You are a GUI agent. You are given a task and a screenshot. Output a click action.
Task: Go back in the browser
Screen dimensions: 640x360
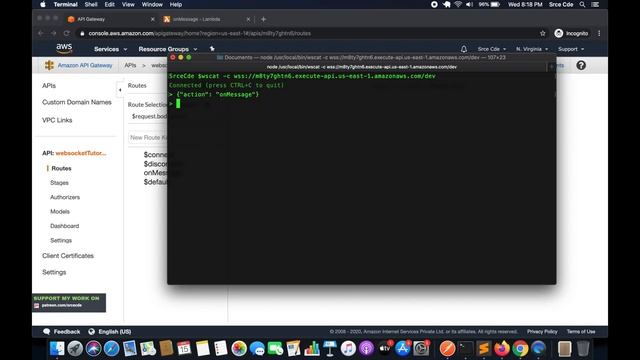coord(40,33)
